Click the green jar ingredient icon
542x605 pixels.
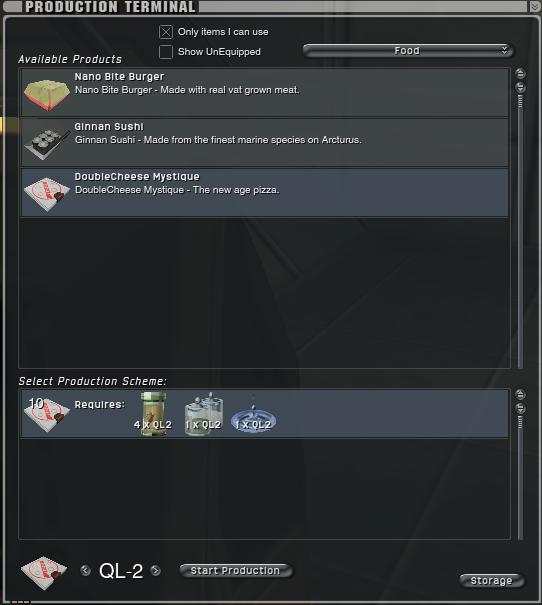pos(153,414)
